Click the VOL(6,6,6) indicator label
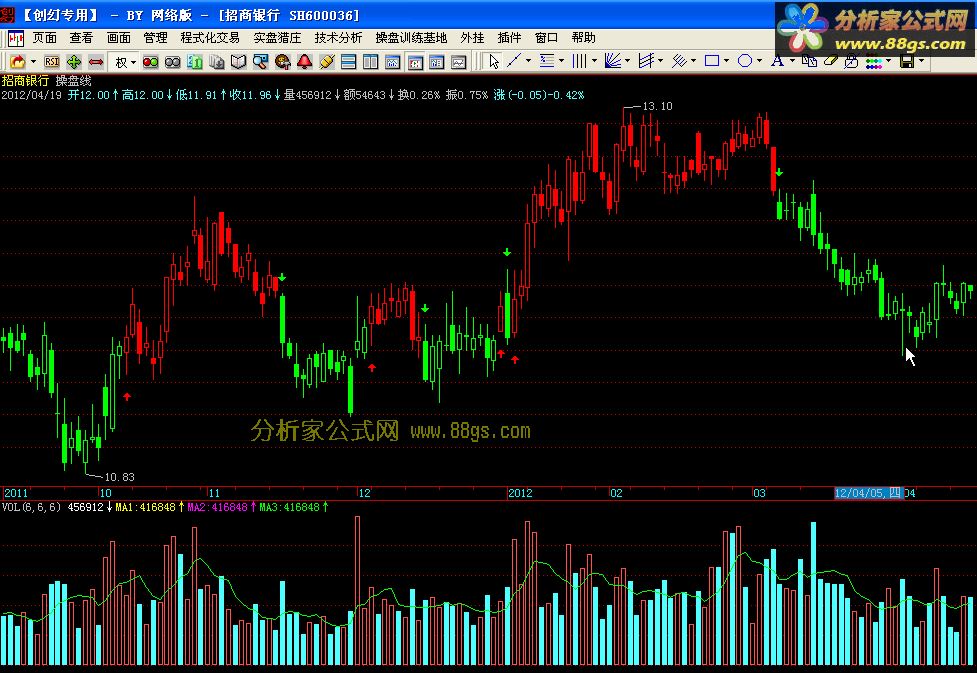Screen dimensions: 977x673 click(x=31, y=507)
